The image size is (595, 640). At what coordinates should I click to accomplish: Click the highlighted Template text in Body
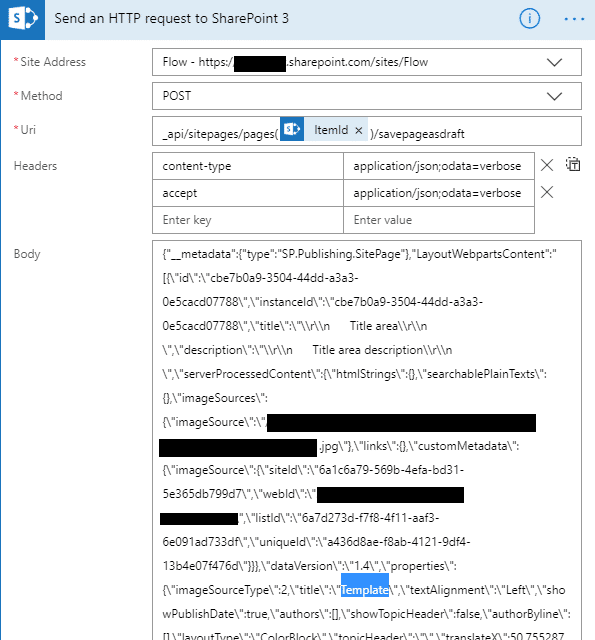(x=364, y=590)
